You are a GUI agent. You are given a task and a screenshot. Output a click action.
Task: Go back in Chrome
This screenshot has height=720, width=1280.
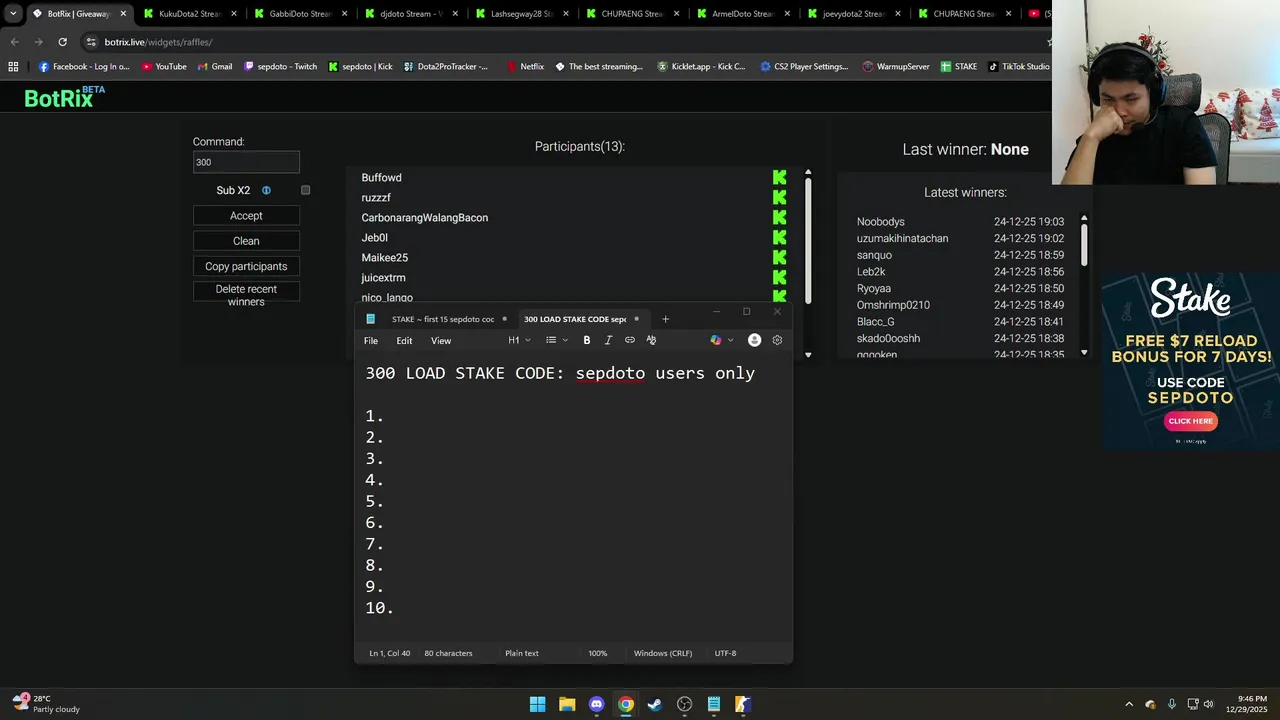[14, 42]
